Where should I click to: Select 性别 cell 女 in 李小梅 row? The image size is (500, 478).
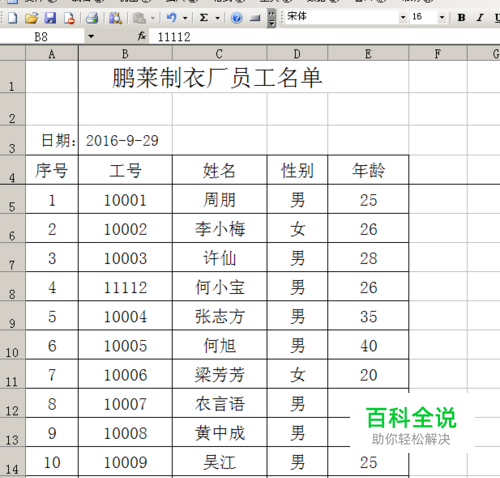(297, 228)
